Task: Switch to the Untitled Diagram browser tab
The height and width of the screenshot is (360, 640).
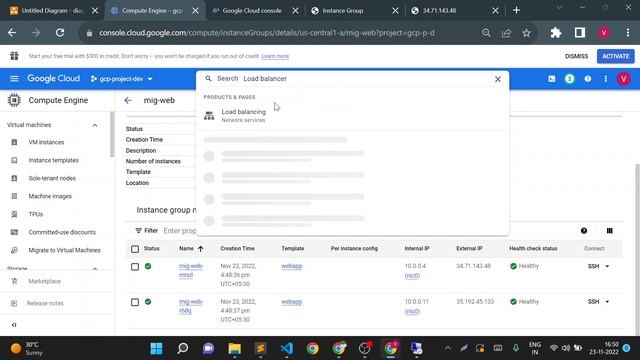Action: click(x=51, y=11)
